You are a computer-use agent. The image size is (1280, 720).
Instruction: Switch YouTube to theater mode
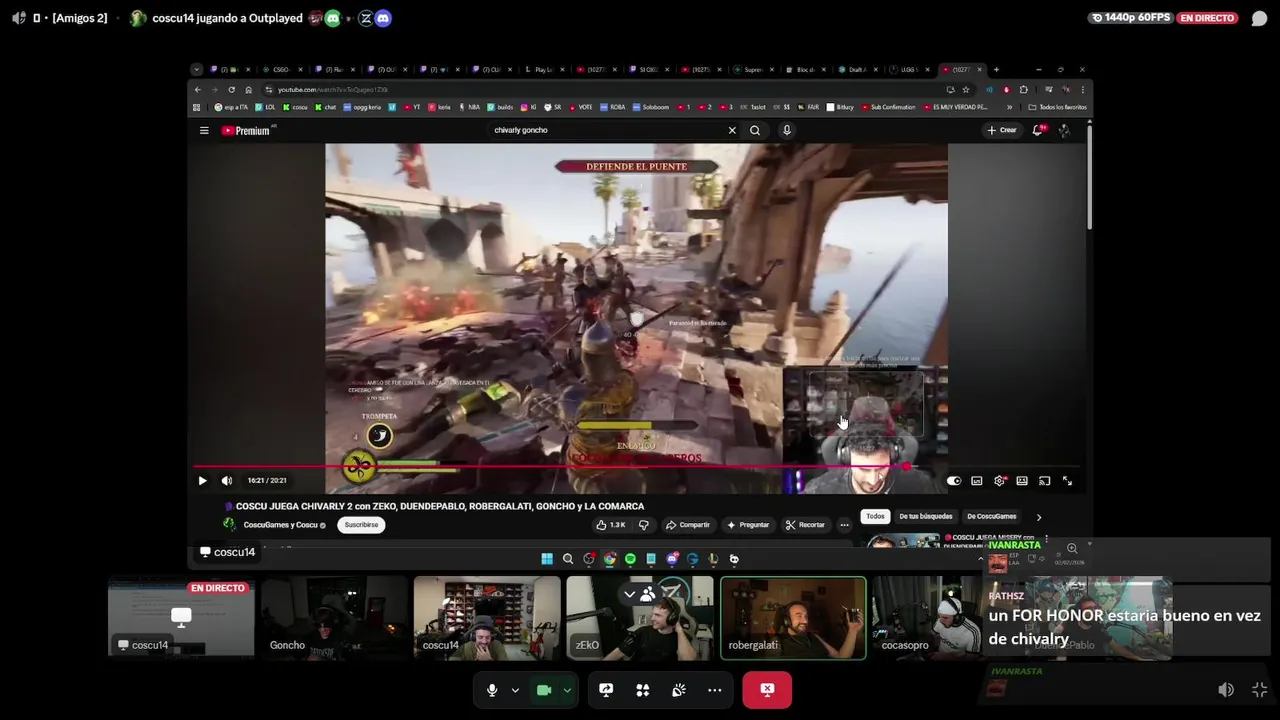point(1022,481)
